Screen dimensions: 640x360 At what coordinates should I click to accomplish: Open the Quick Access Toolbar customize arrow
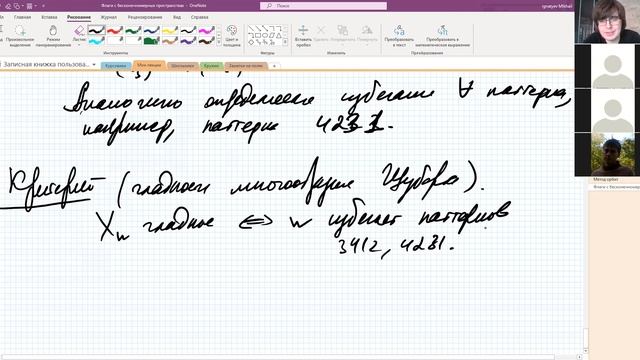(43, 6)
